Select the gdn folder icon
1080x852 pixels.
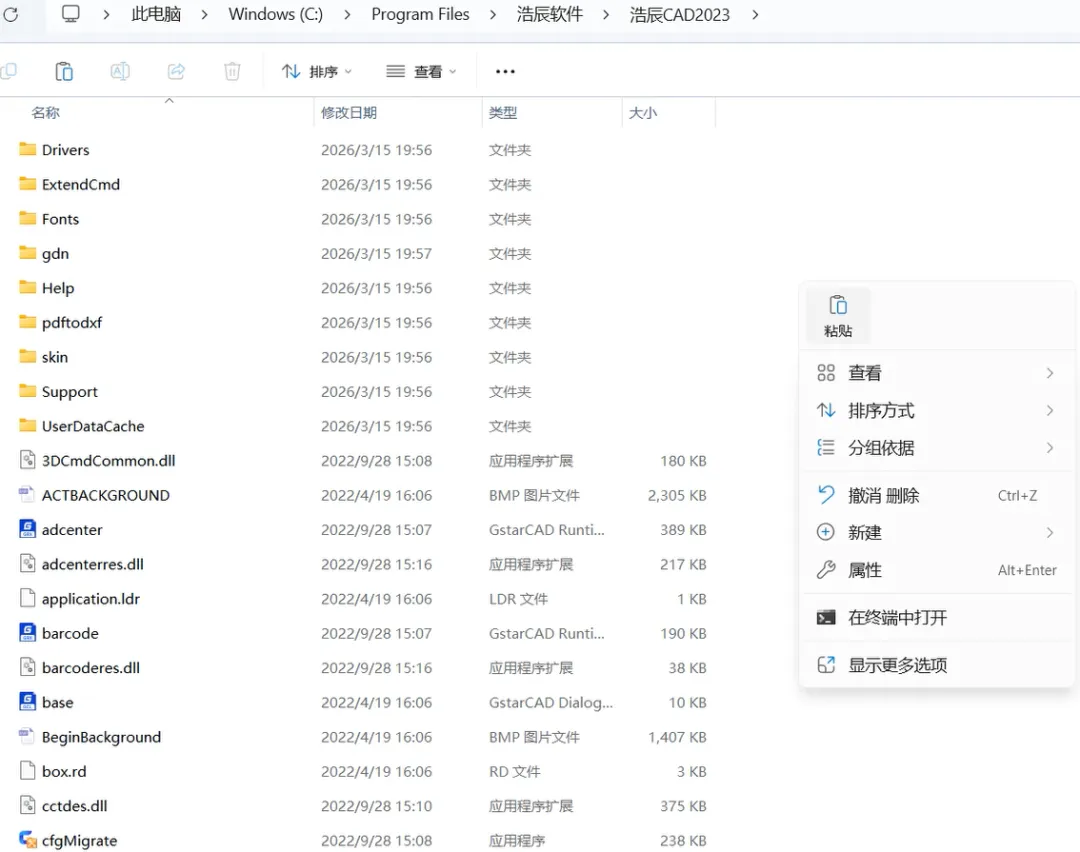pos(28,253)
